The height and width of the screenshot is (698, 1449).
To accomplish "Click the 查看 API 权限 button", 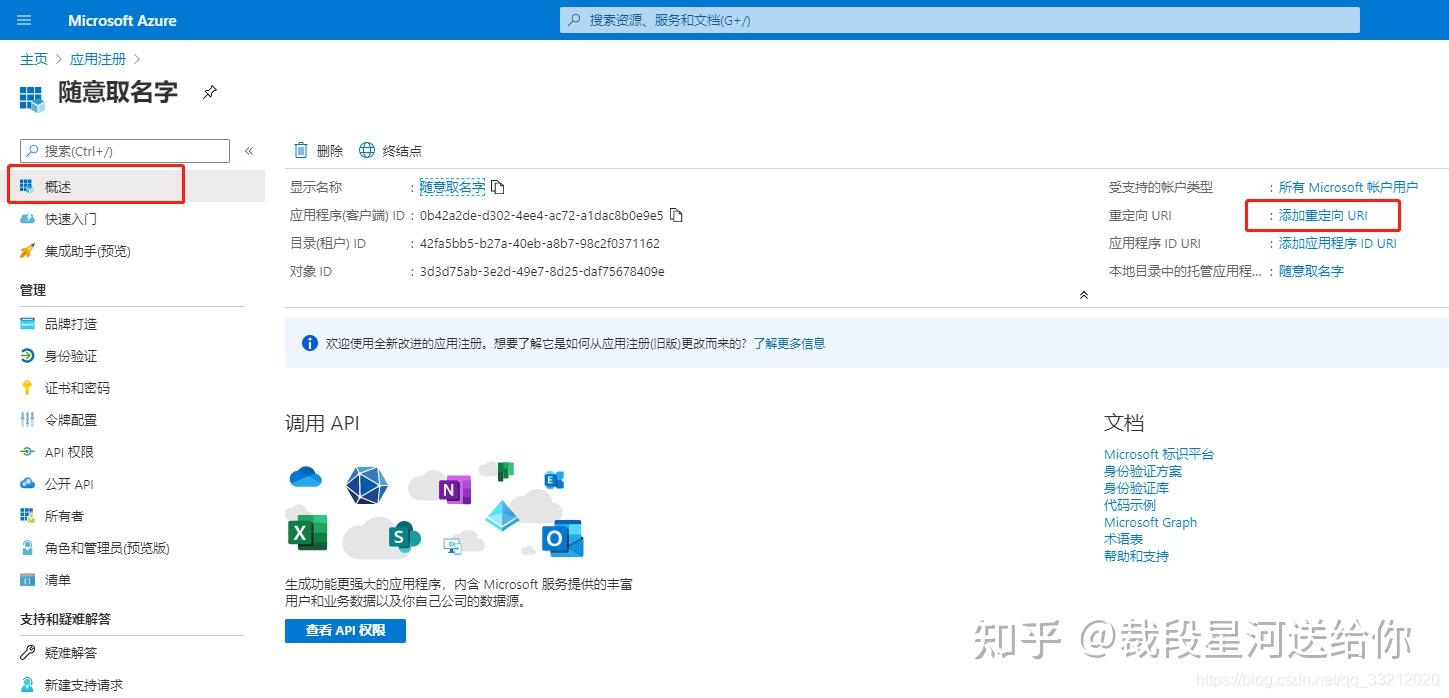I will pyautogui.click(x=344, y=630).
